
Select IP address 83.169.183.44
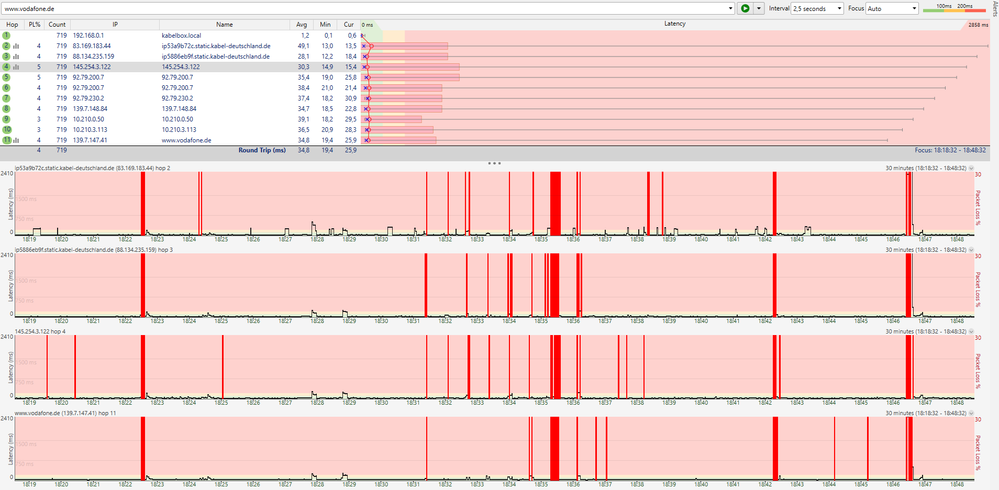pyautogui.click(x=92, y=46)
